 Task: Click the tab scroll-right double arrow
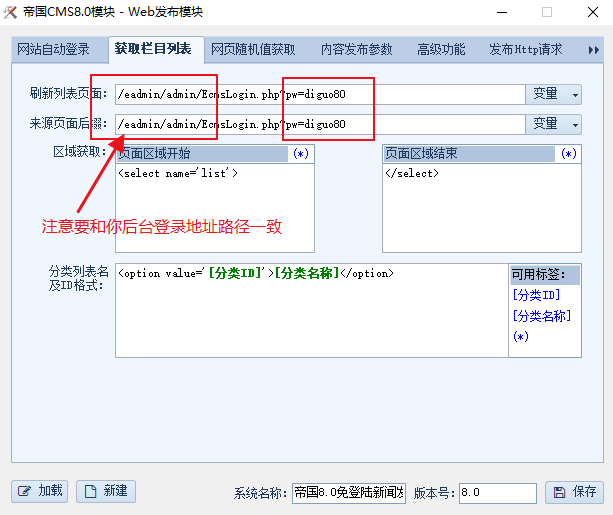(x=593, y=50)
